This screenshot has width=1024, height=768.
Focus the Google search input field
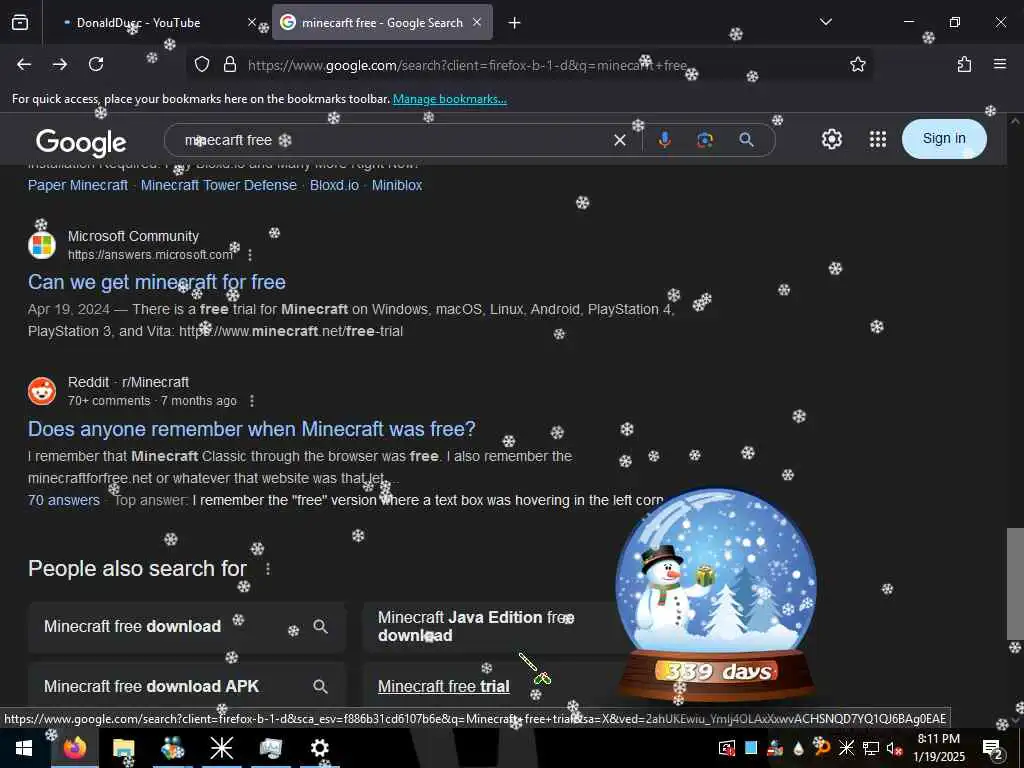pos(392,140)
